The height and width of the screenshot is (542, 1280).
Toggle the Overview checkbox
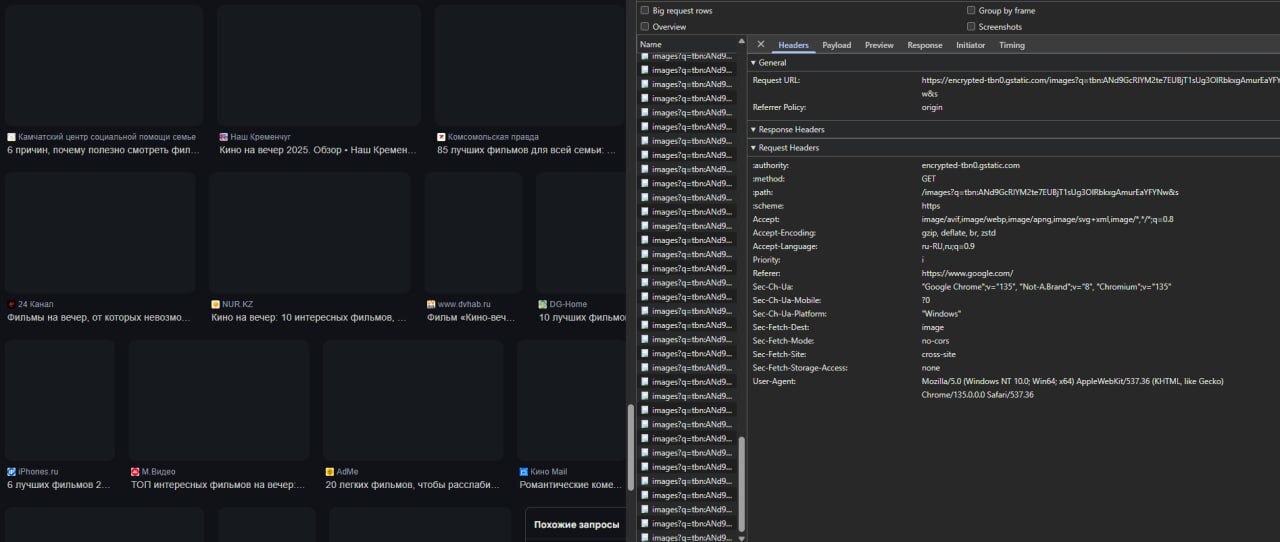pyautogui.click(x=645, y=27)
